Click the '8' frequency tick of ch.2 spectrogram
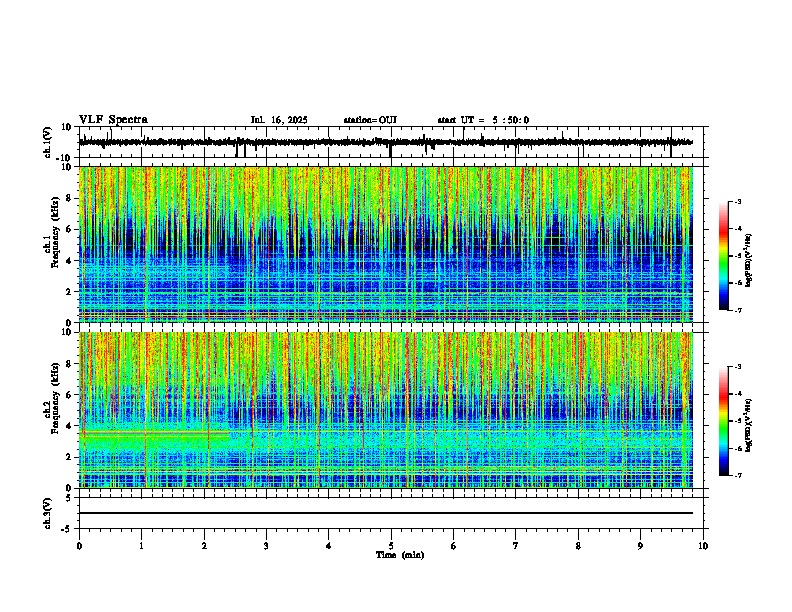Screen dimensions: 792x612 [x=70, y=364]
